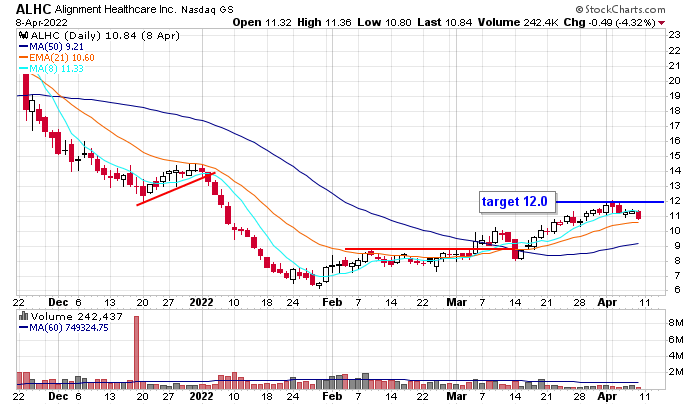Click the Apr label on volume panel axis

click(x=607, y=397)
